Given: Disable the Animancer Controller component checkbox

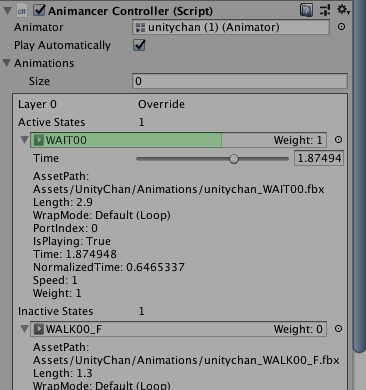Looking at the screenshot, I should tap(39, 10).
